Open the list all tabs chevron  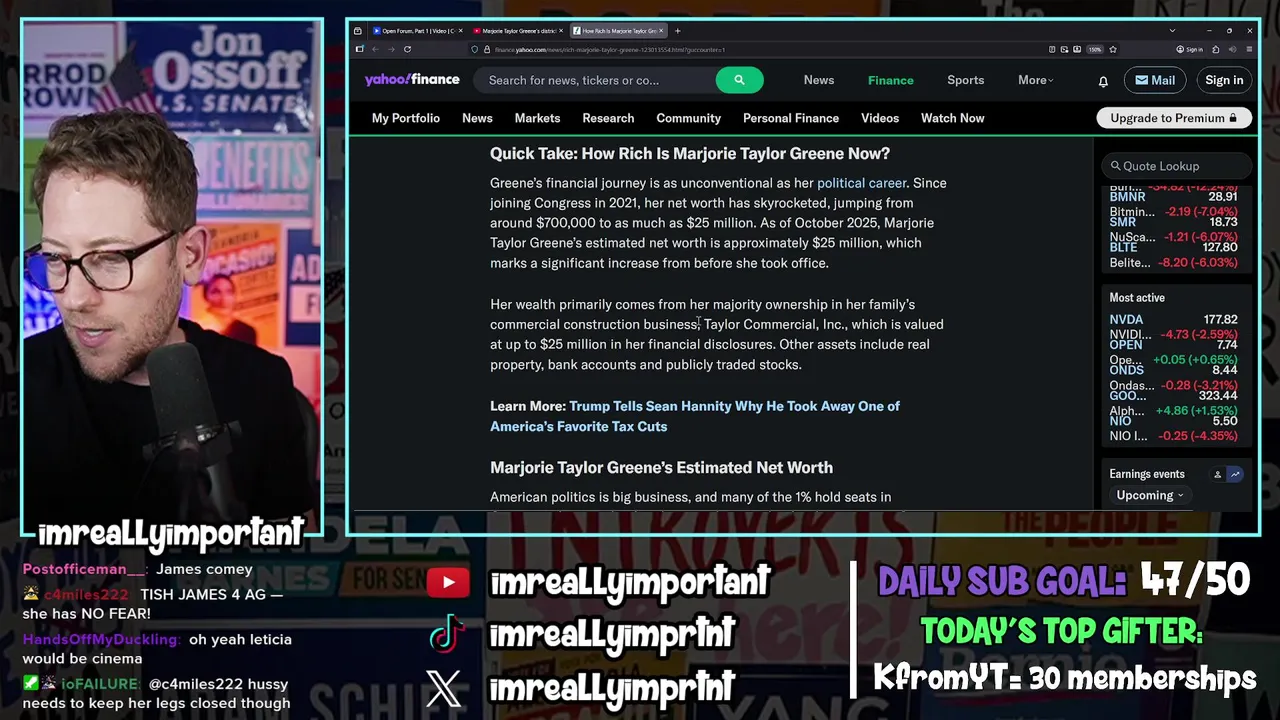[x=1172, y=31]
